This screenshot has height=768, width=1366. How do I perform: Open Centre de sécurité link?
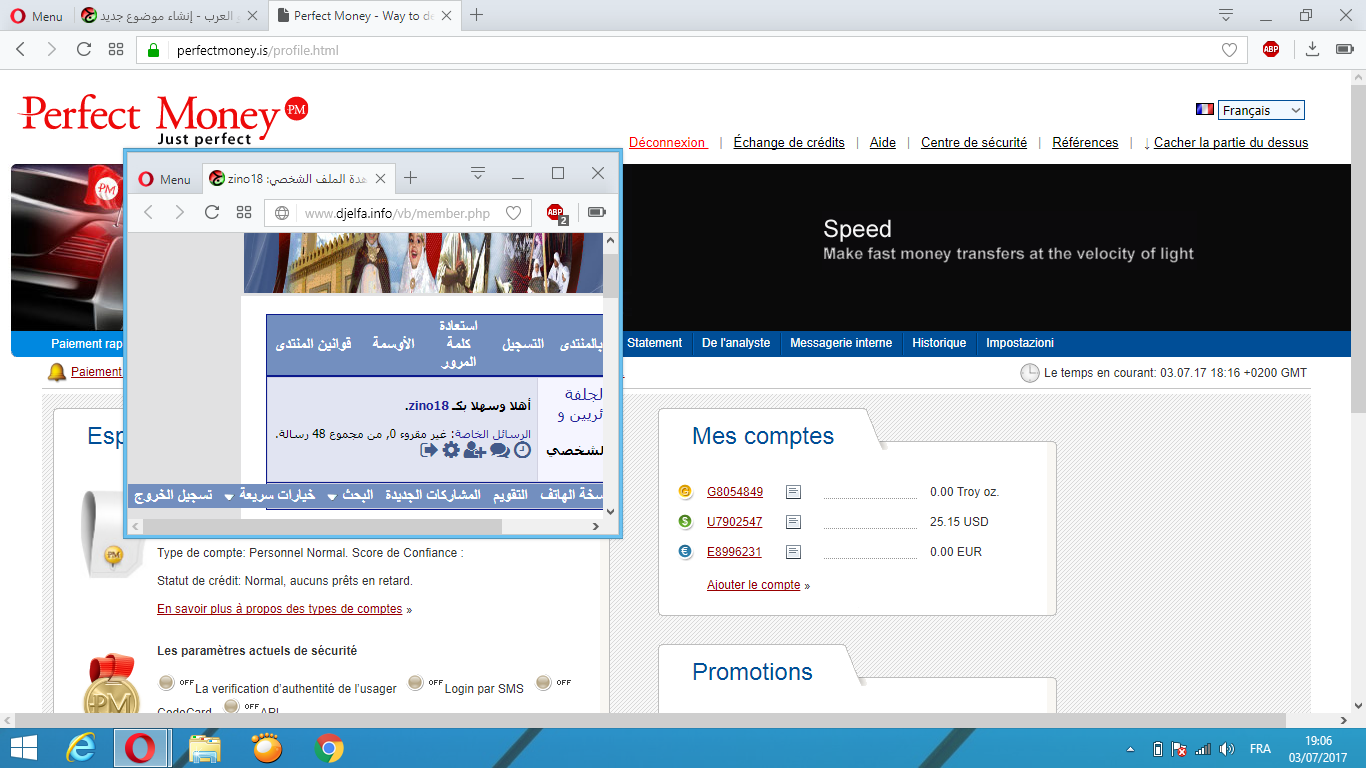(974, 143)
